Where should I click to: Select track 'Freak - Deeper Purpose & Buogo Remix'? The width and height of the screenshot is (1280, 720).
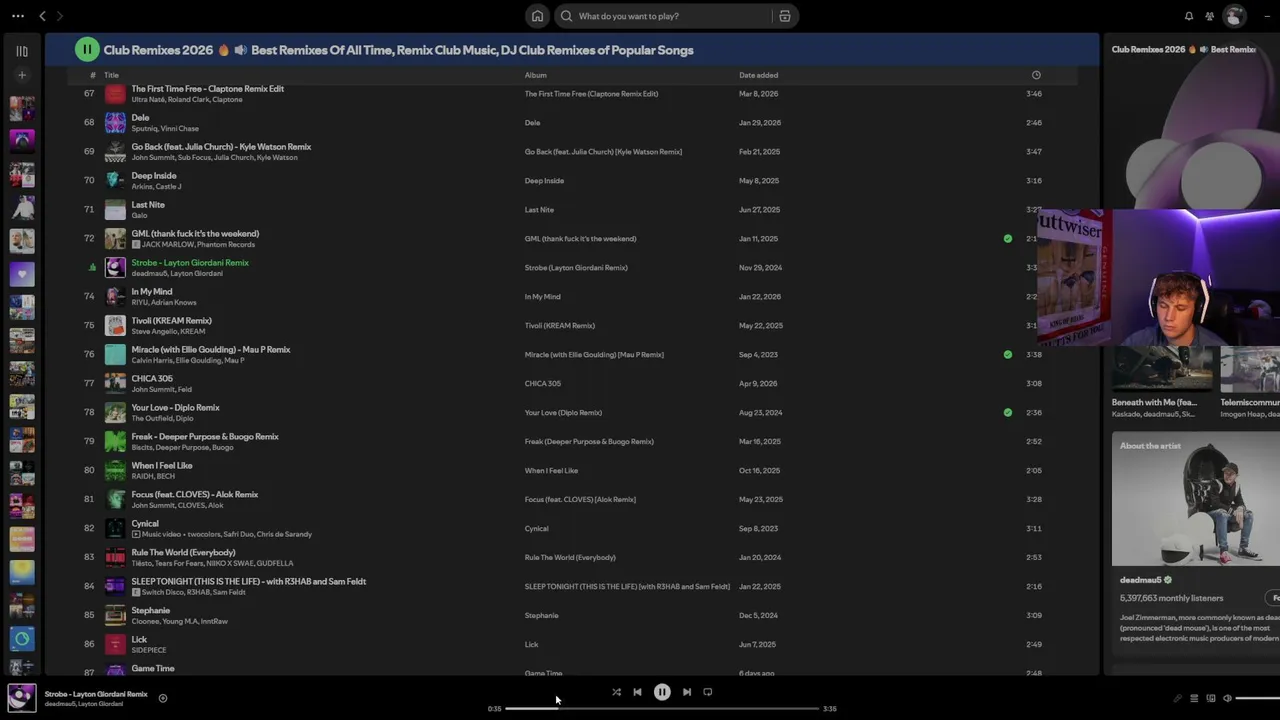(x=205, y=437)
